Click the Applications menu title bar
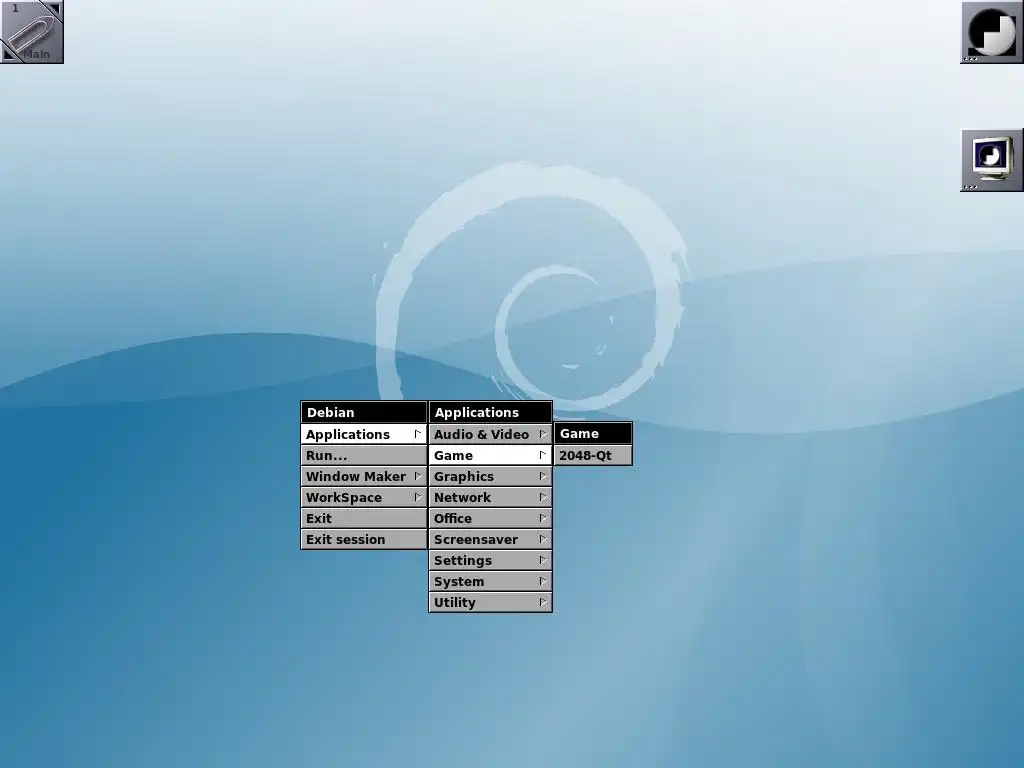 pyautogui.click(x=490, y=412)
